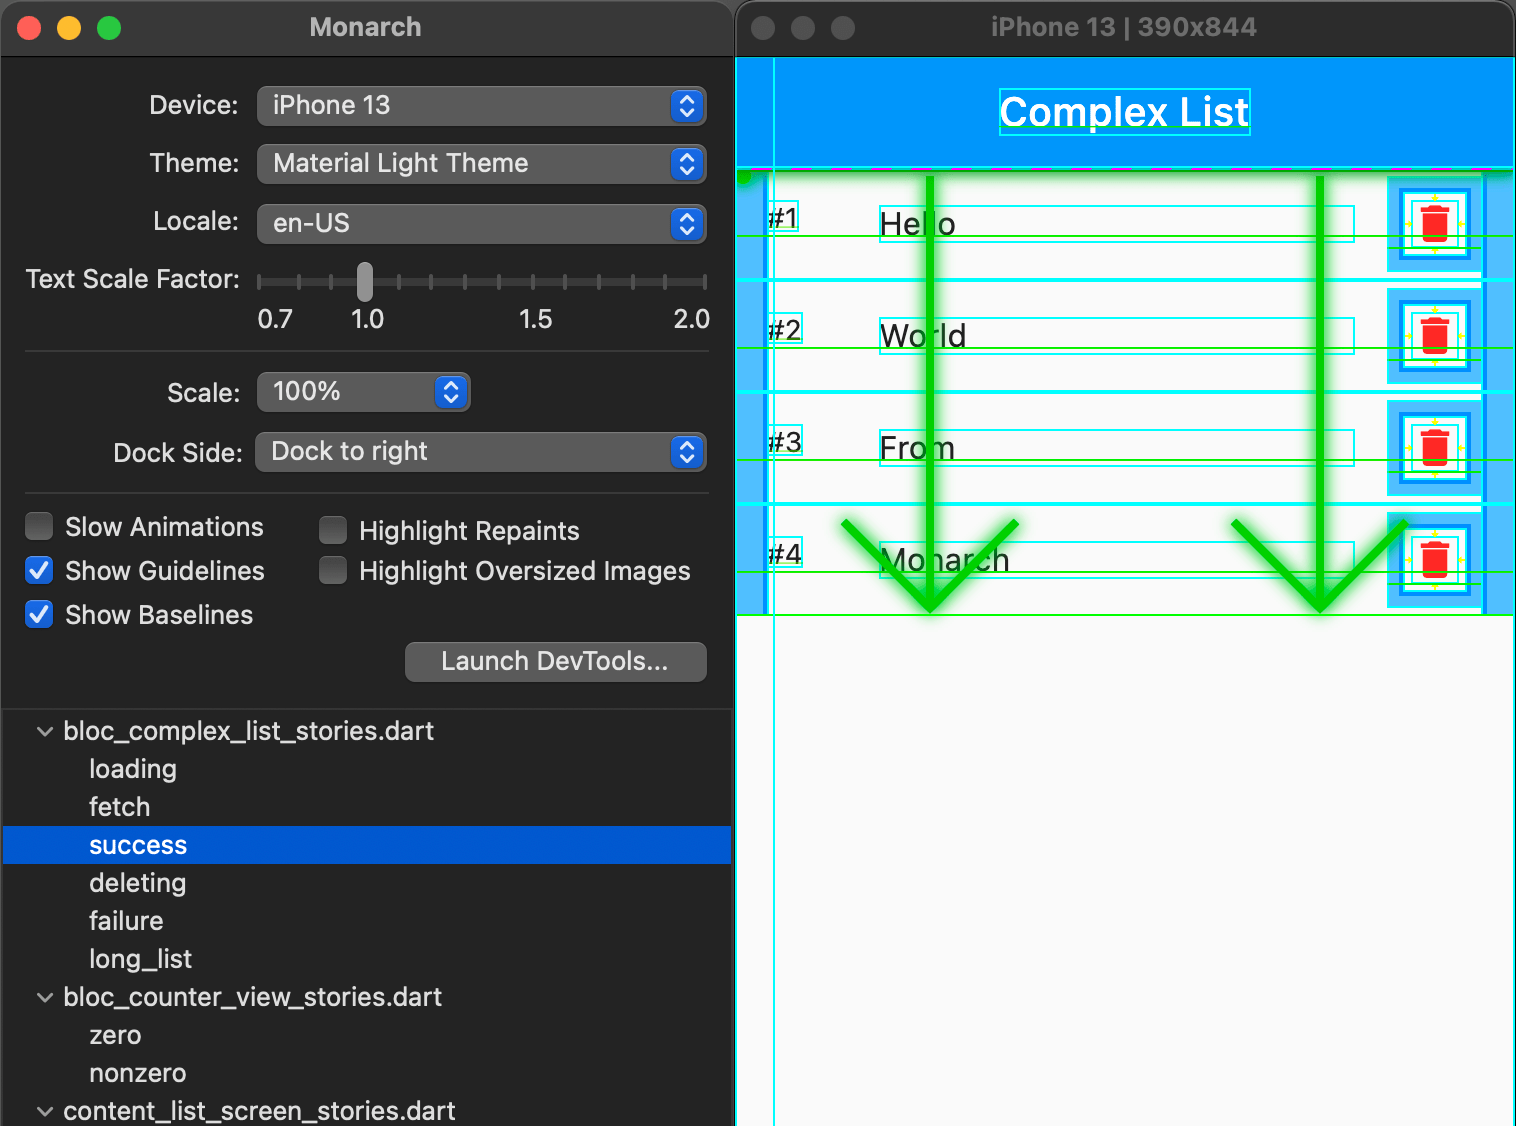
Task: Delete the "Hello" item using its trash icon
Action: (x=1434, y=223)
